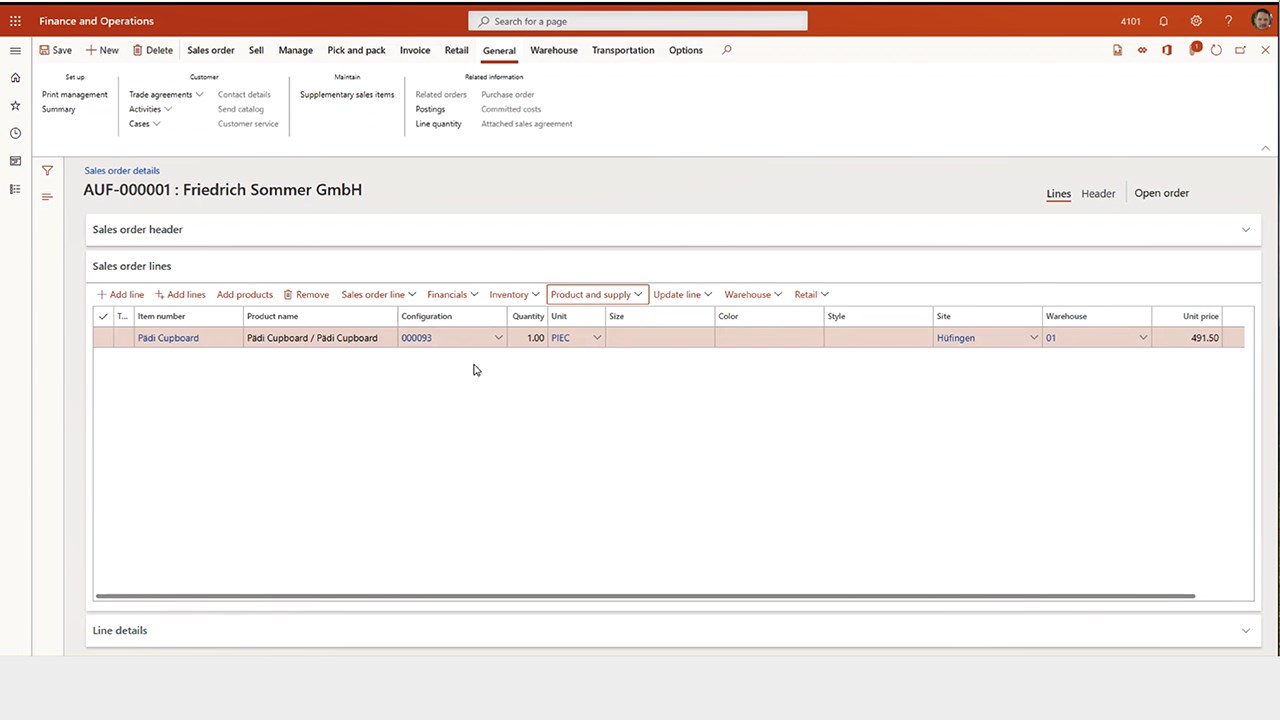Collapse the action pane ribbon chevron

tap(1265, 148)
